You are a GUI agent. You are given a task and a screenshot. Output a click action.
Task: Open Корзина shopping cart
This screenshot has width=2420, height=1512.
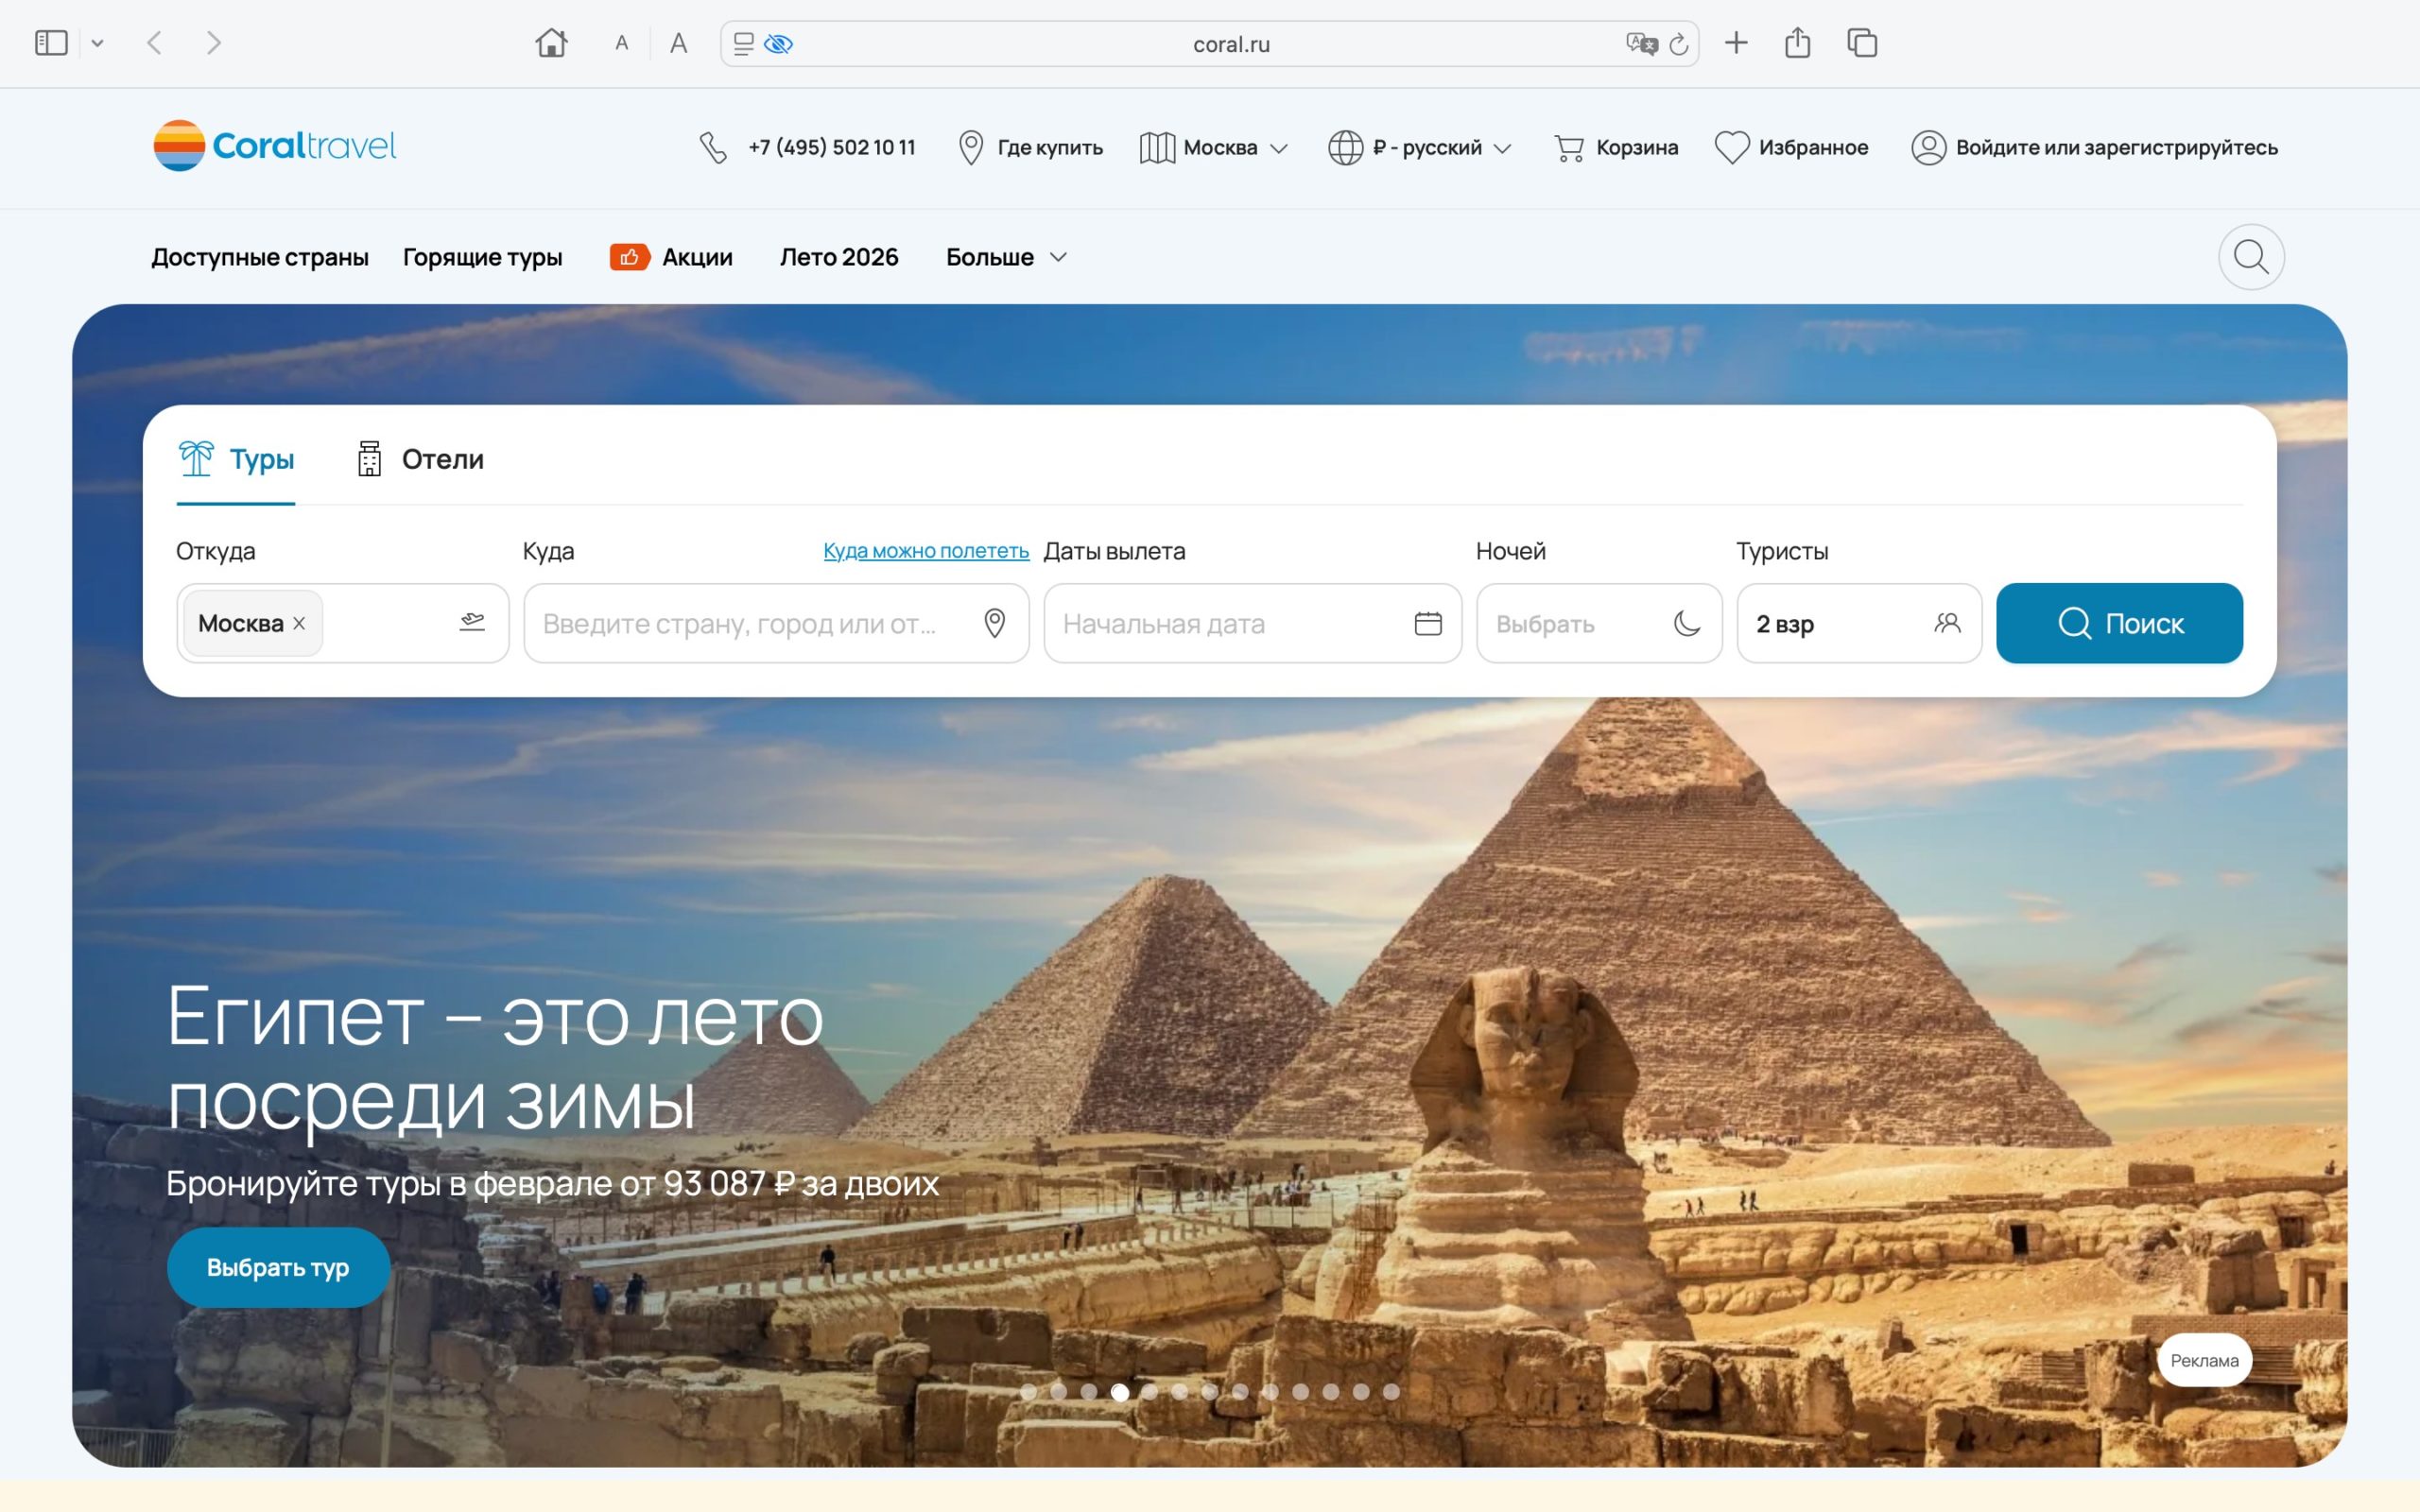[x=1615, y=147]
